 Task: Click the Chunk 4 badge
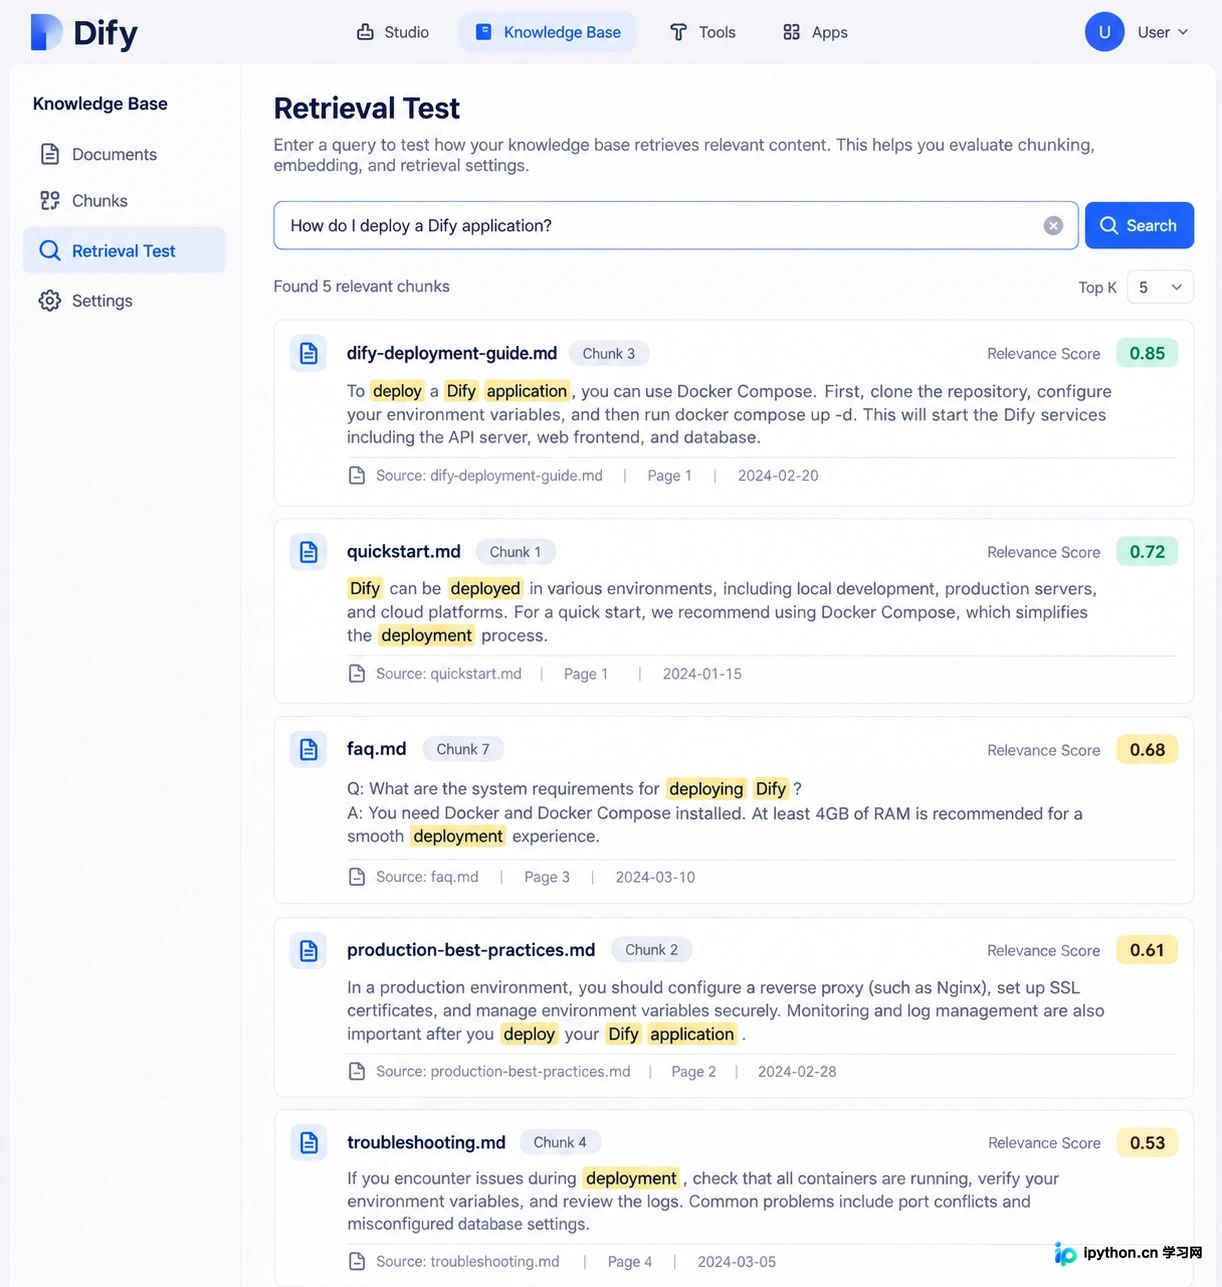pos(560,1142)
